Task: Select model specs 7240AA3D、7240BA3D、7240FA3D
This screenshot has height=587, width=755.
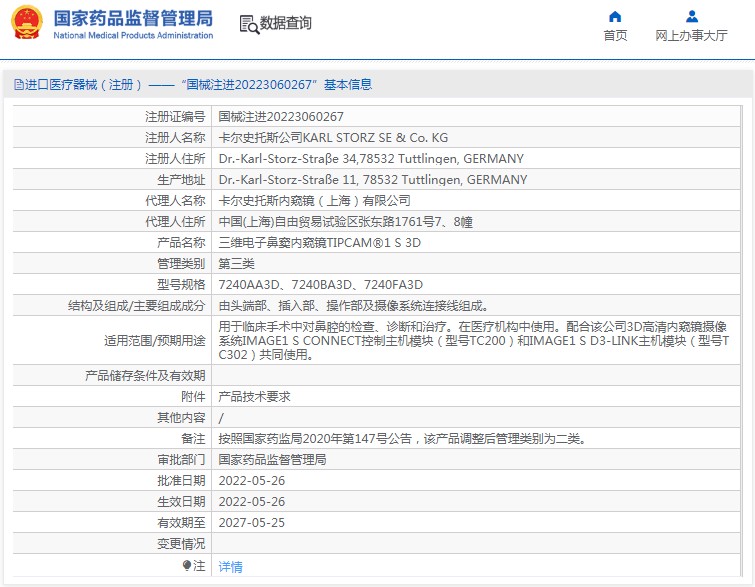Action: (321, 285)
